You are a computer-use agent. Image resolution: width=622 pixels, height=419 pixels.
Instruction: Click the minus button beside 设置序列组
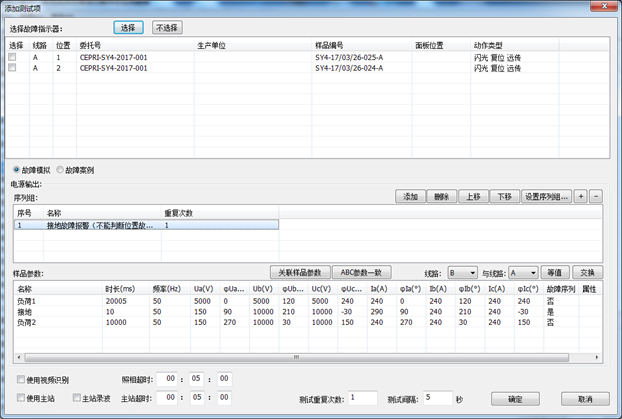(x=597, y=197)
